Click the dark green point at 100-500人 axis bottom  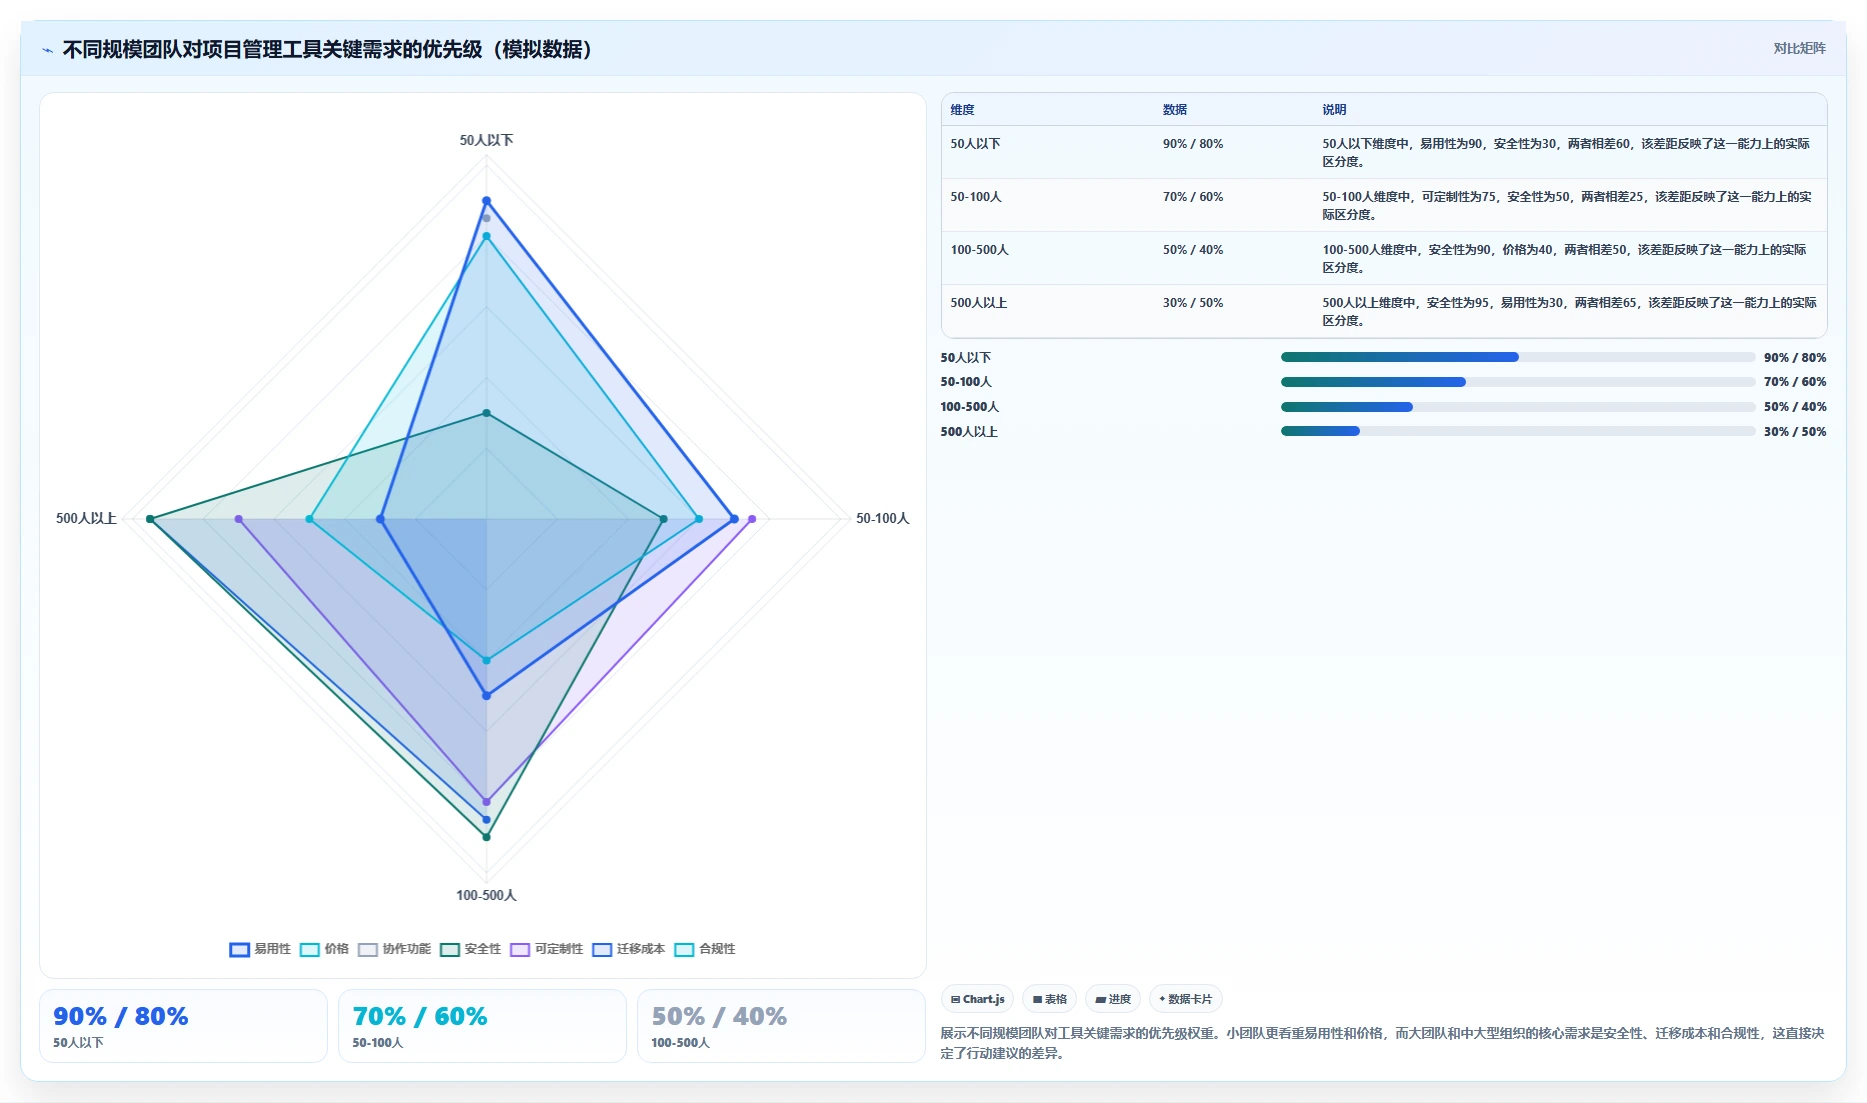[x=487, y=837]
